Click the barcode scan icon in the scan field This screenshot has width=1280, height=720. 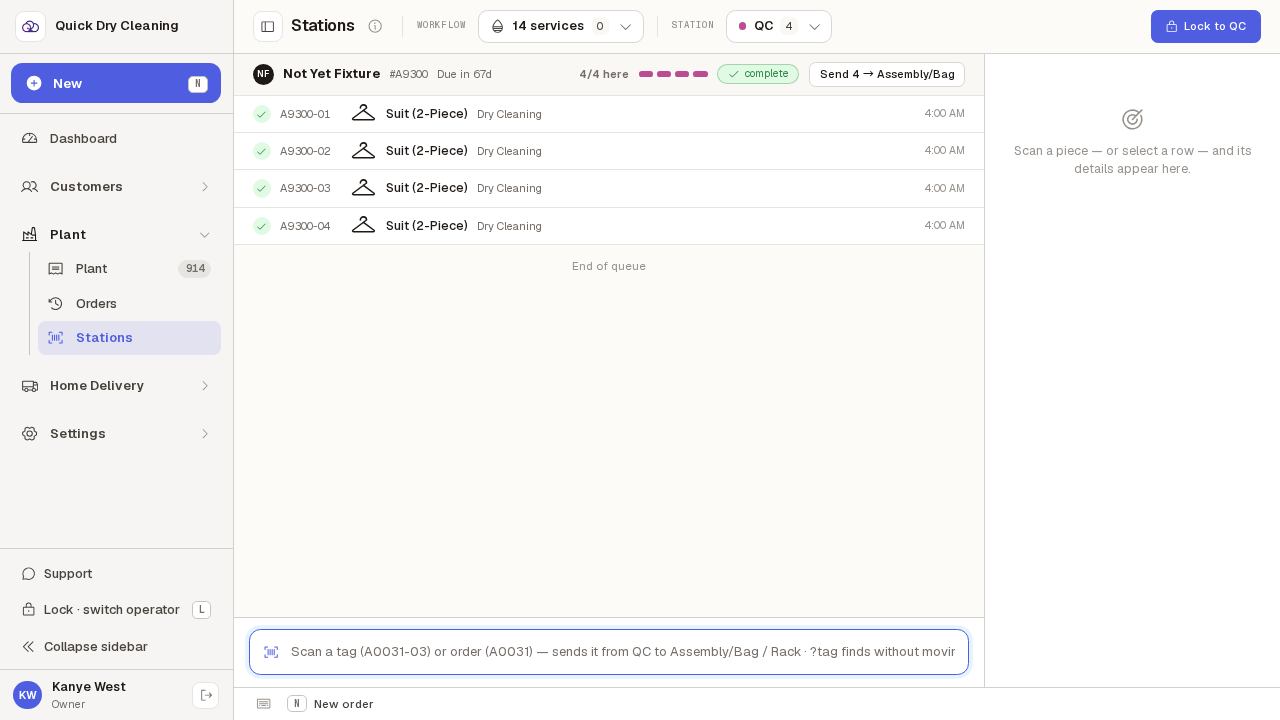coord(271,652)
